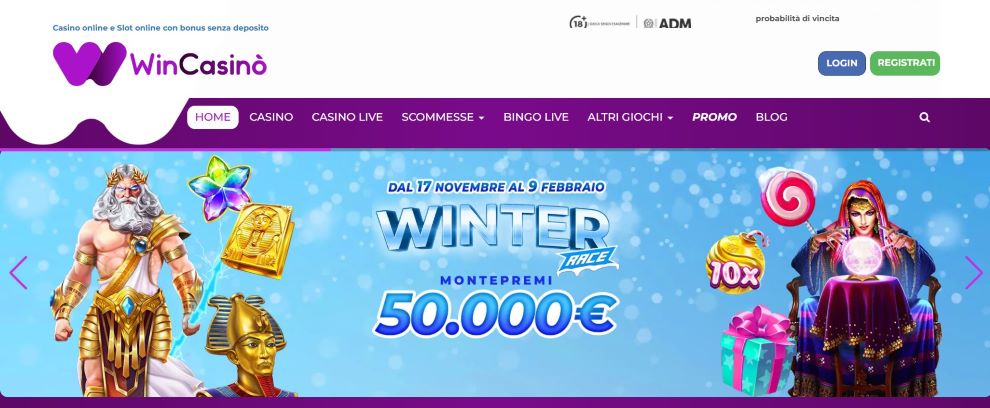Go to previous banner slide arrow
The width and height of the screenshot is (990, 408).
(x=18, y=273)
